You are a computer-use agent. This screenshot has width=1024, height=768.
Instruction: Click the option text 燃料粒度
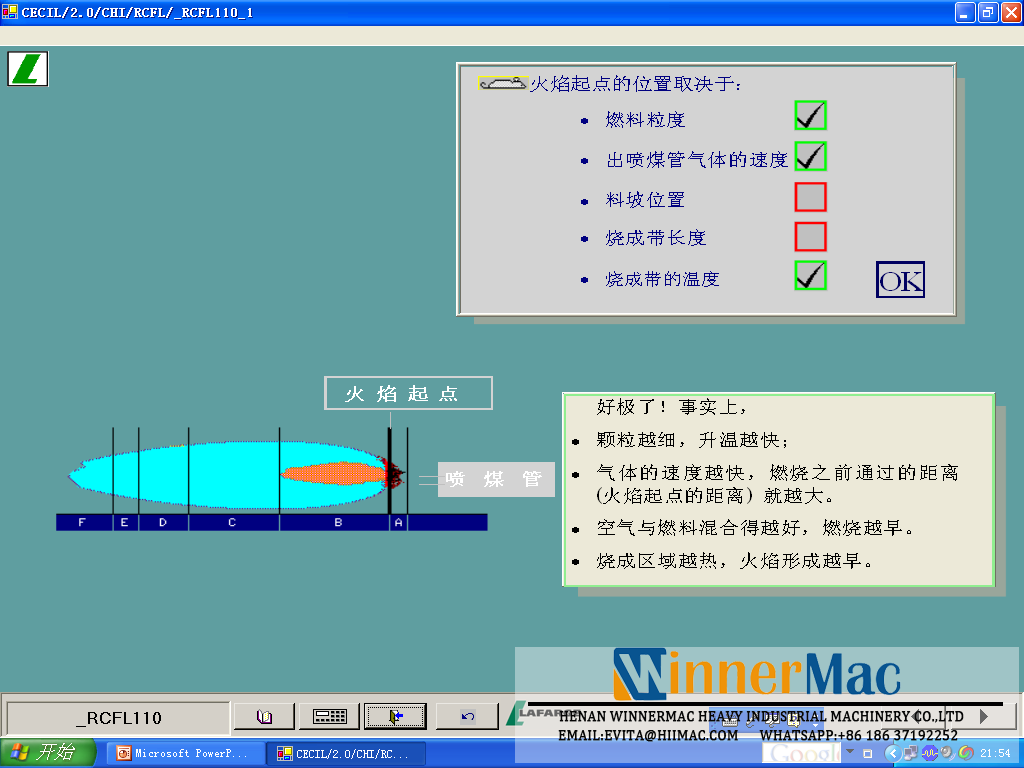pyautogui.click(x=645, y=120)
